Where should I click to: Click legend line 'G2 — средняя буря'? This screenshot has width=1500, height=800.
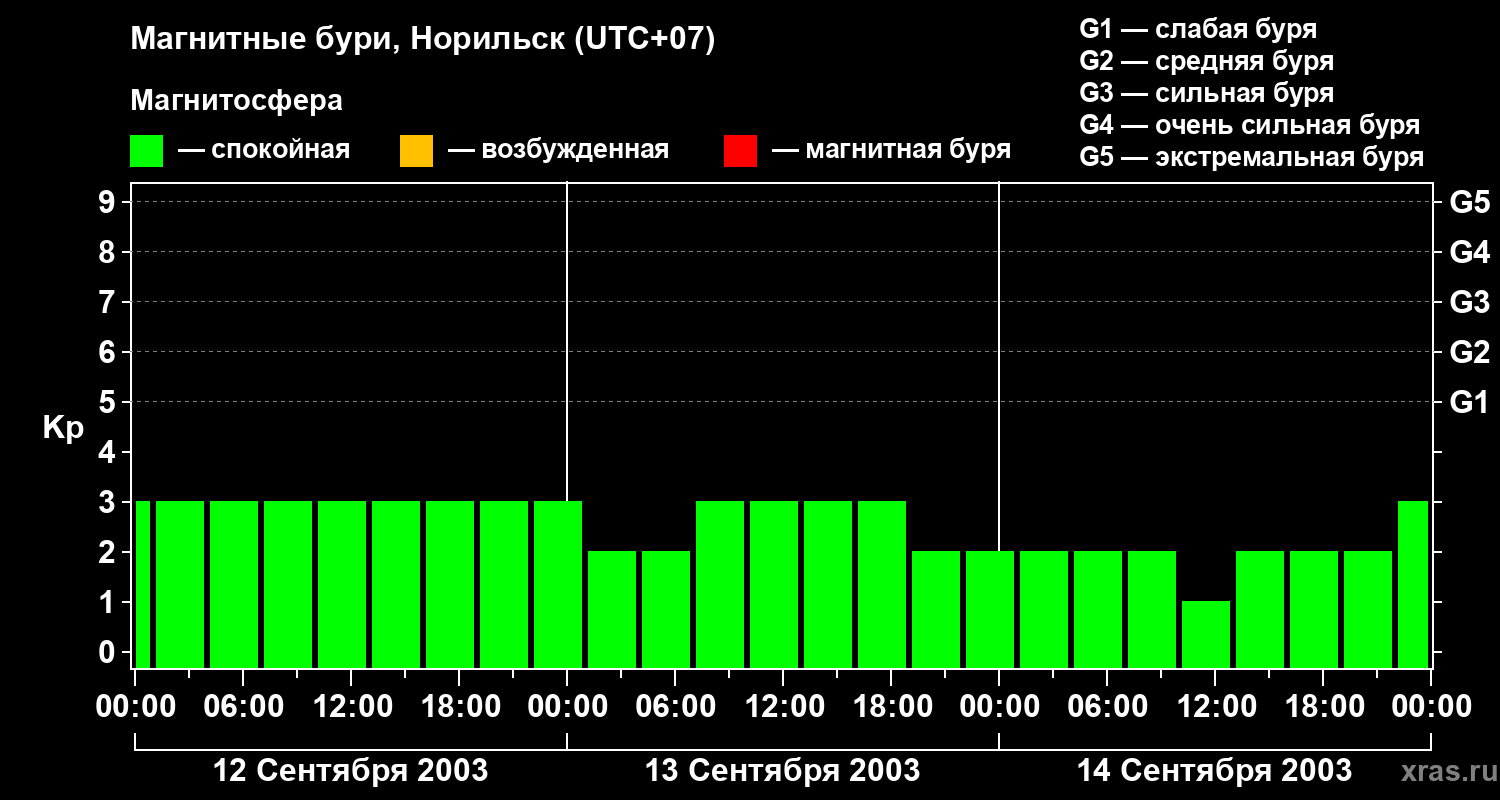point(1206,61)
